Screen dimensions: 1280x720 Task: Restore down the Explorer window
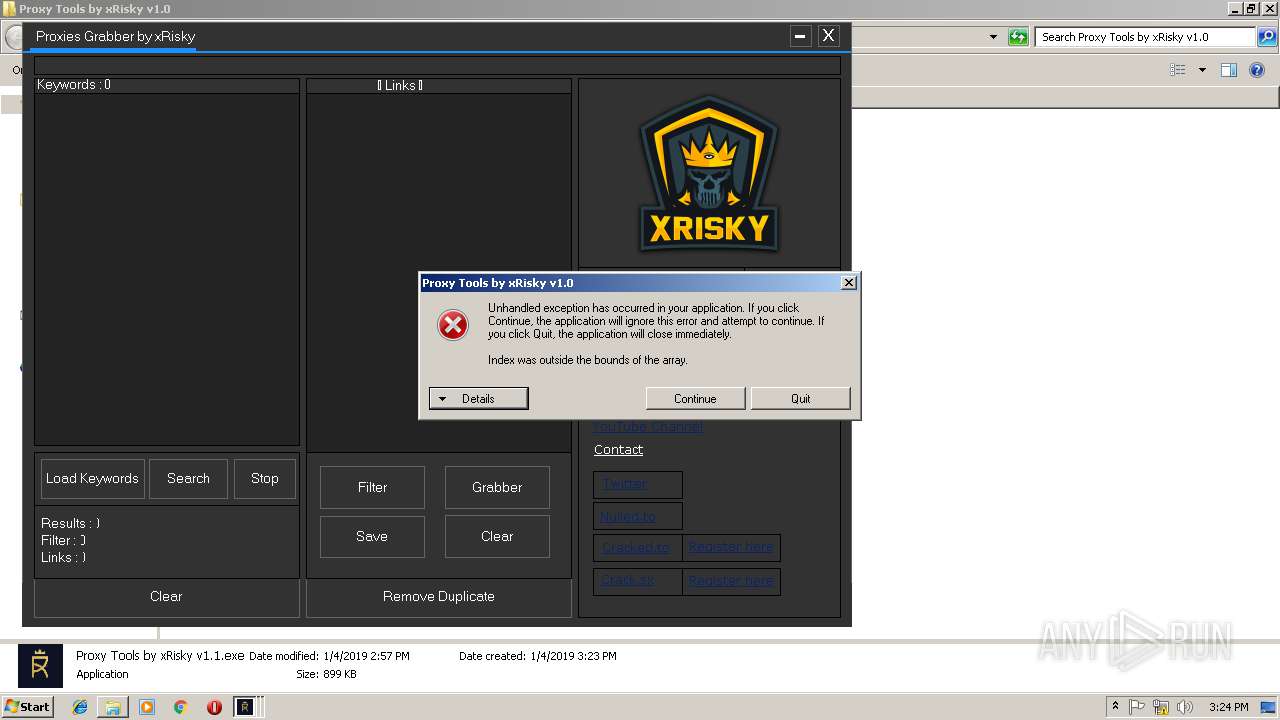[1251, 9]
